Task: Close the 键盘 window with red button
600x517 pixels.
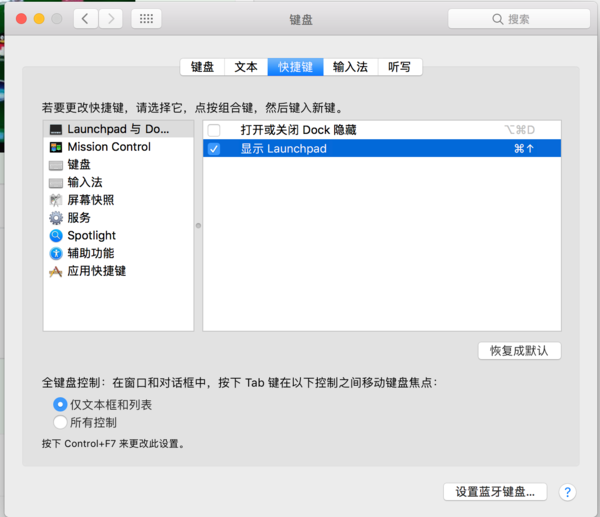Action: point(21,19)
